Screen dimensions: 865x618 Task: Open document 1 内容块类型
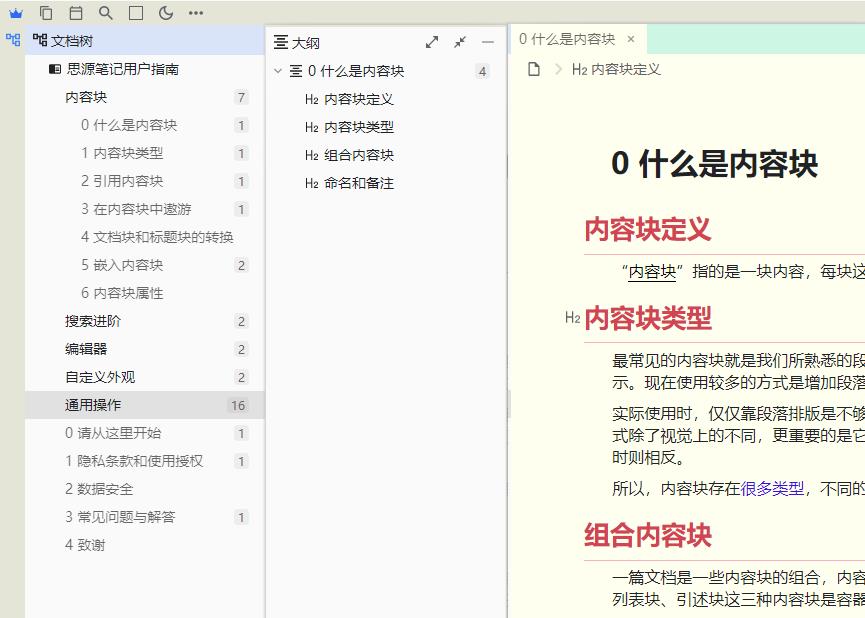(122, 153)
